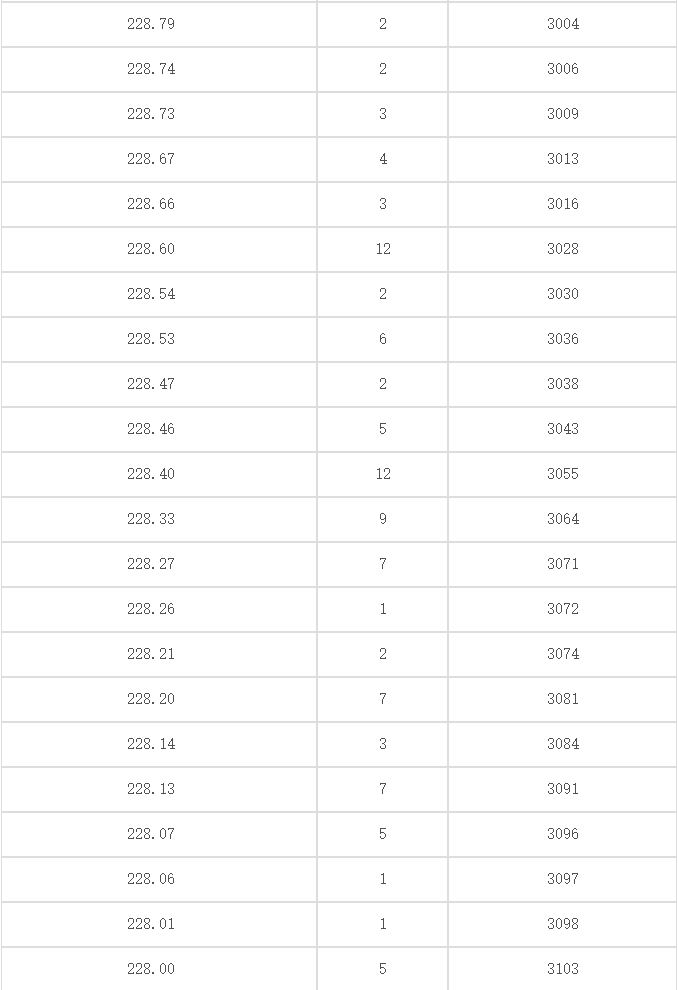Click the count 12 beside 228.60

pyautogui.click(x=383, y=249)
